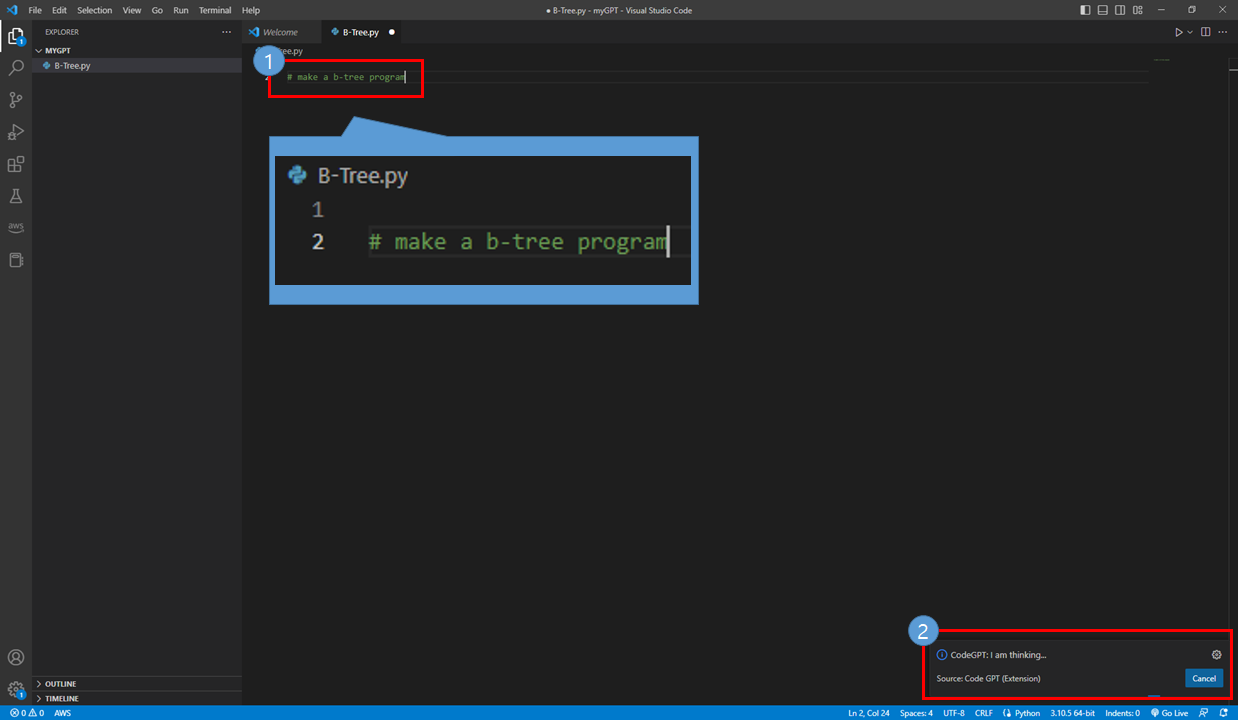Open CodeGPT notification settings gear

(x=1217, y=655)
